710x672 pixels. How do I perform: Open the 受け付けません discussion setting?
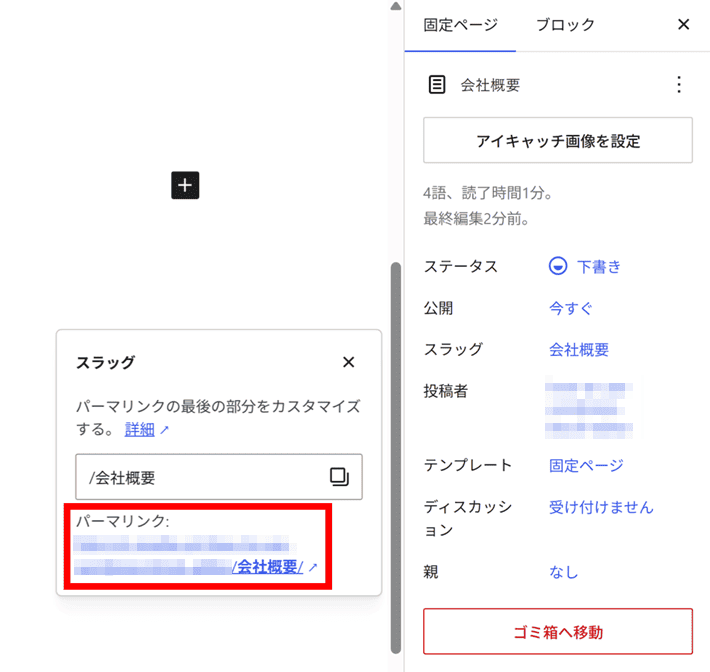(x=601, y=507)
